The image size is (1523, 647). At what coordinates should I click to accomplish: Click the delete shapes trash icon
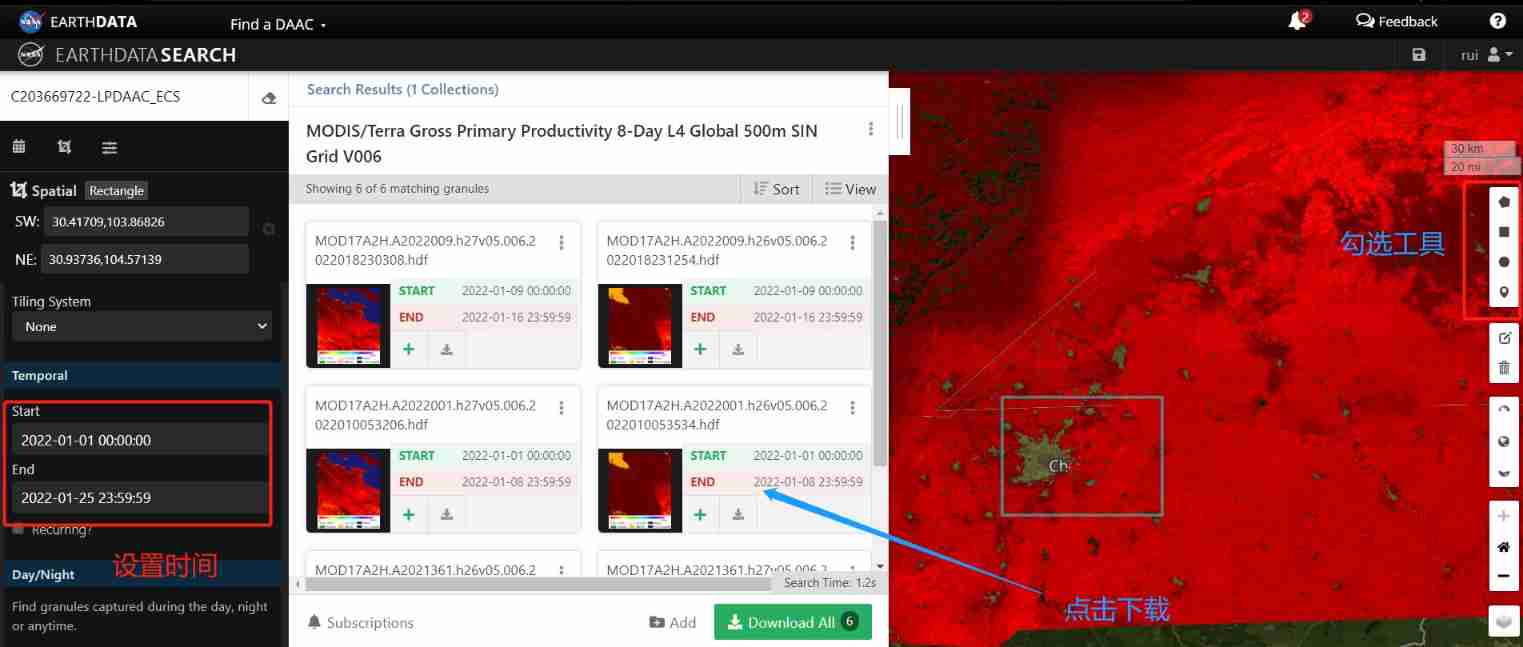click(x=1504, y=369)
